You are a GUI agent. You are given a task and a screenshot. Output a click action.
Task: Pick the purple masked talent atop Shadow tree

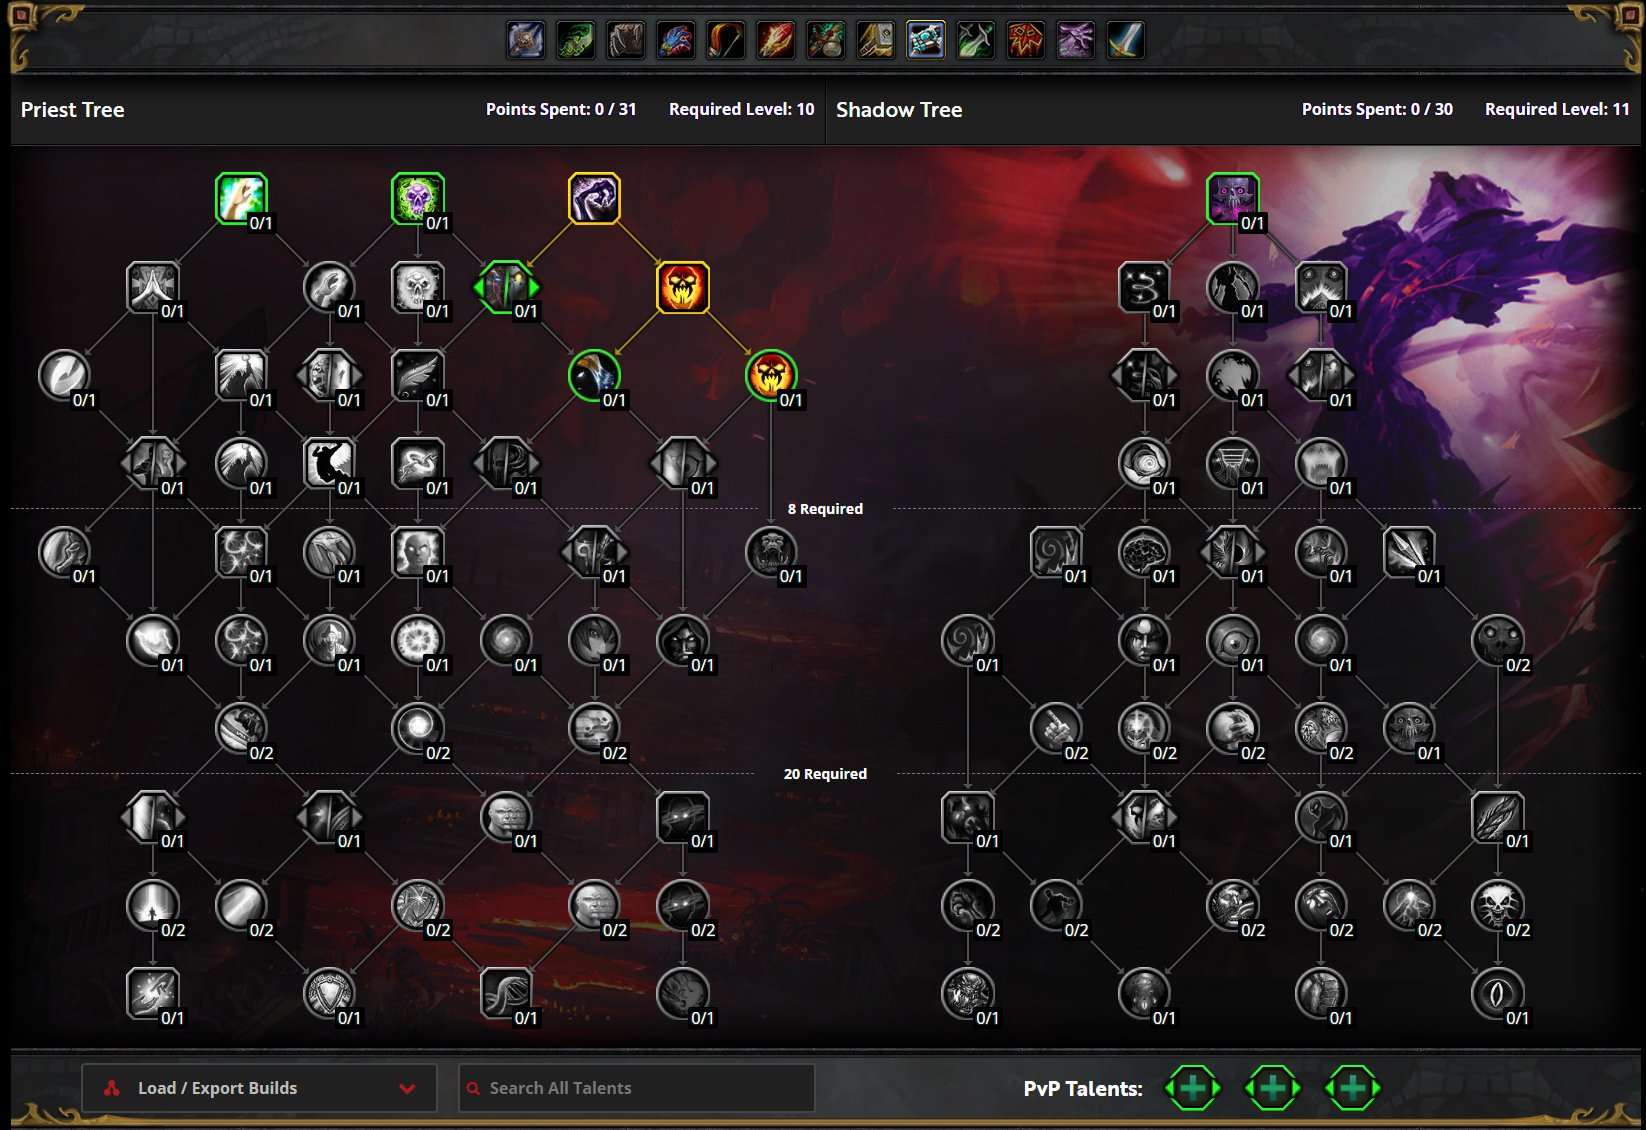click(x=1232, y=198)
